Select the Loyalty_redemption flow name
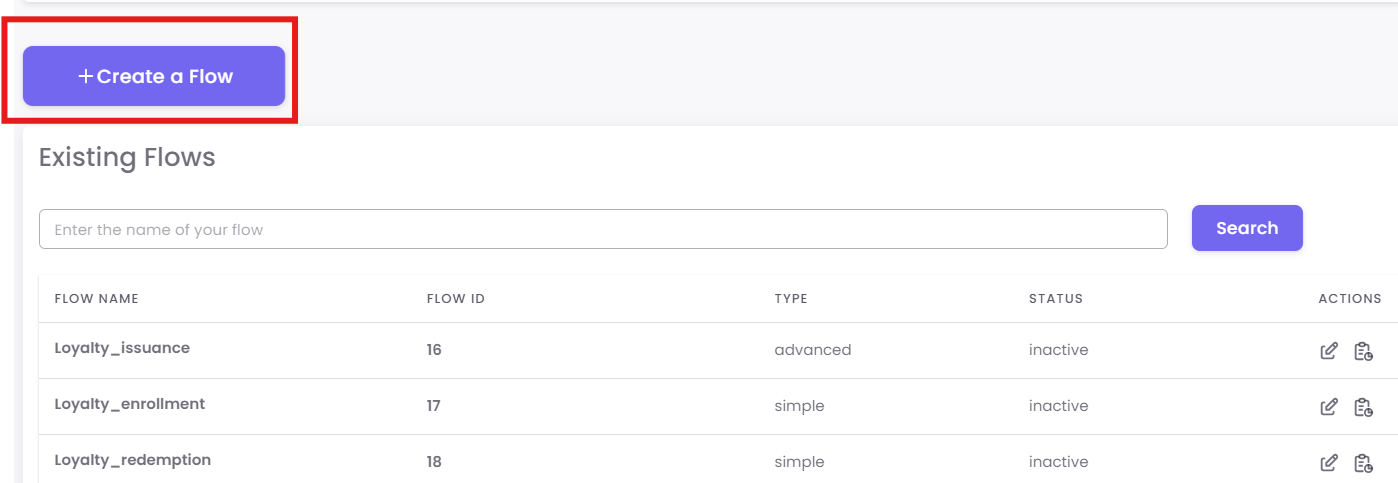Screen dimensions: 1398x483 (x=132, y=461)
